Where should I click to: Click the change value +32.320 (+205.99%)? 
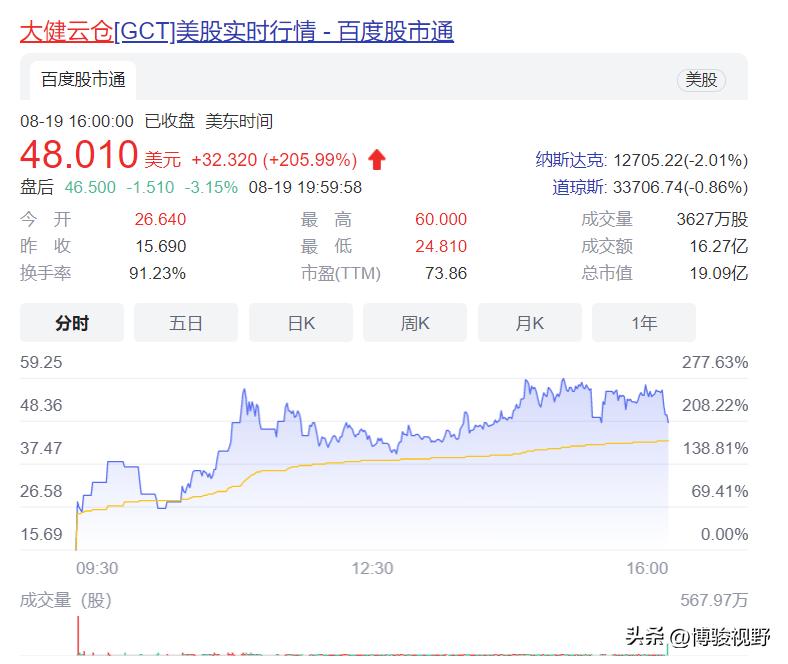pos(274,160)
